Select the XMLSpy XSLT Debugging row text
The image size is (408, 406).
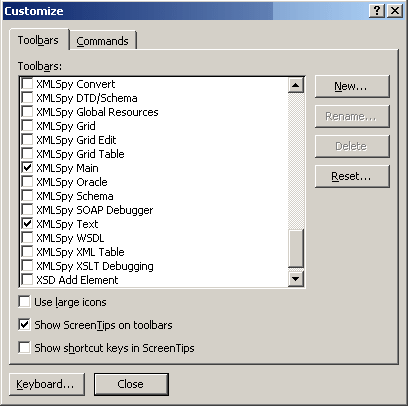click(95, 266)
